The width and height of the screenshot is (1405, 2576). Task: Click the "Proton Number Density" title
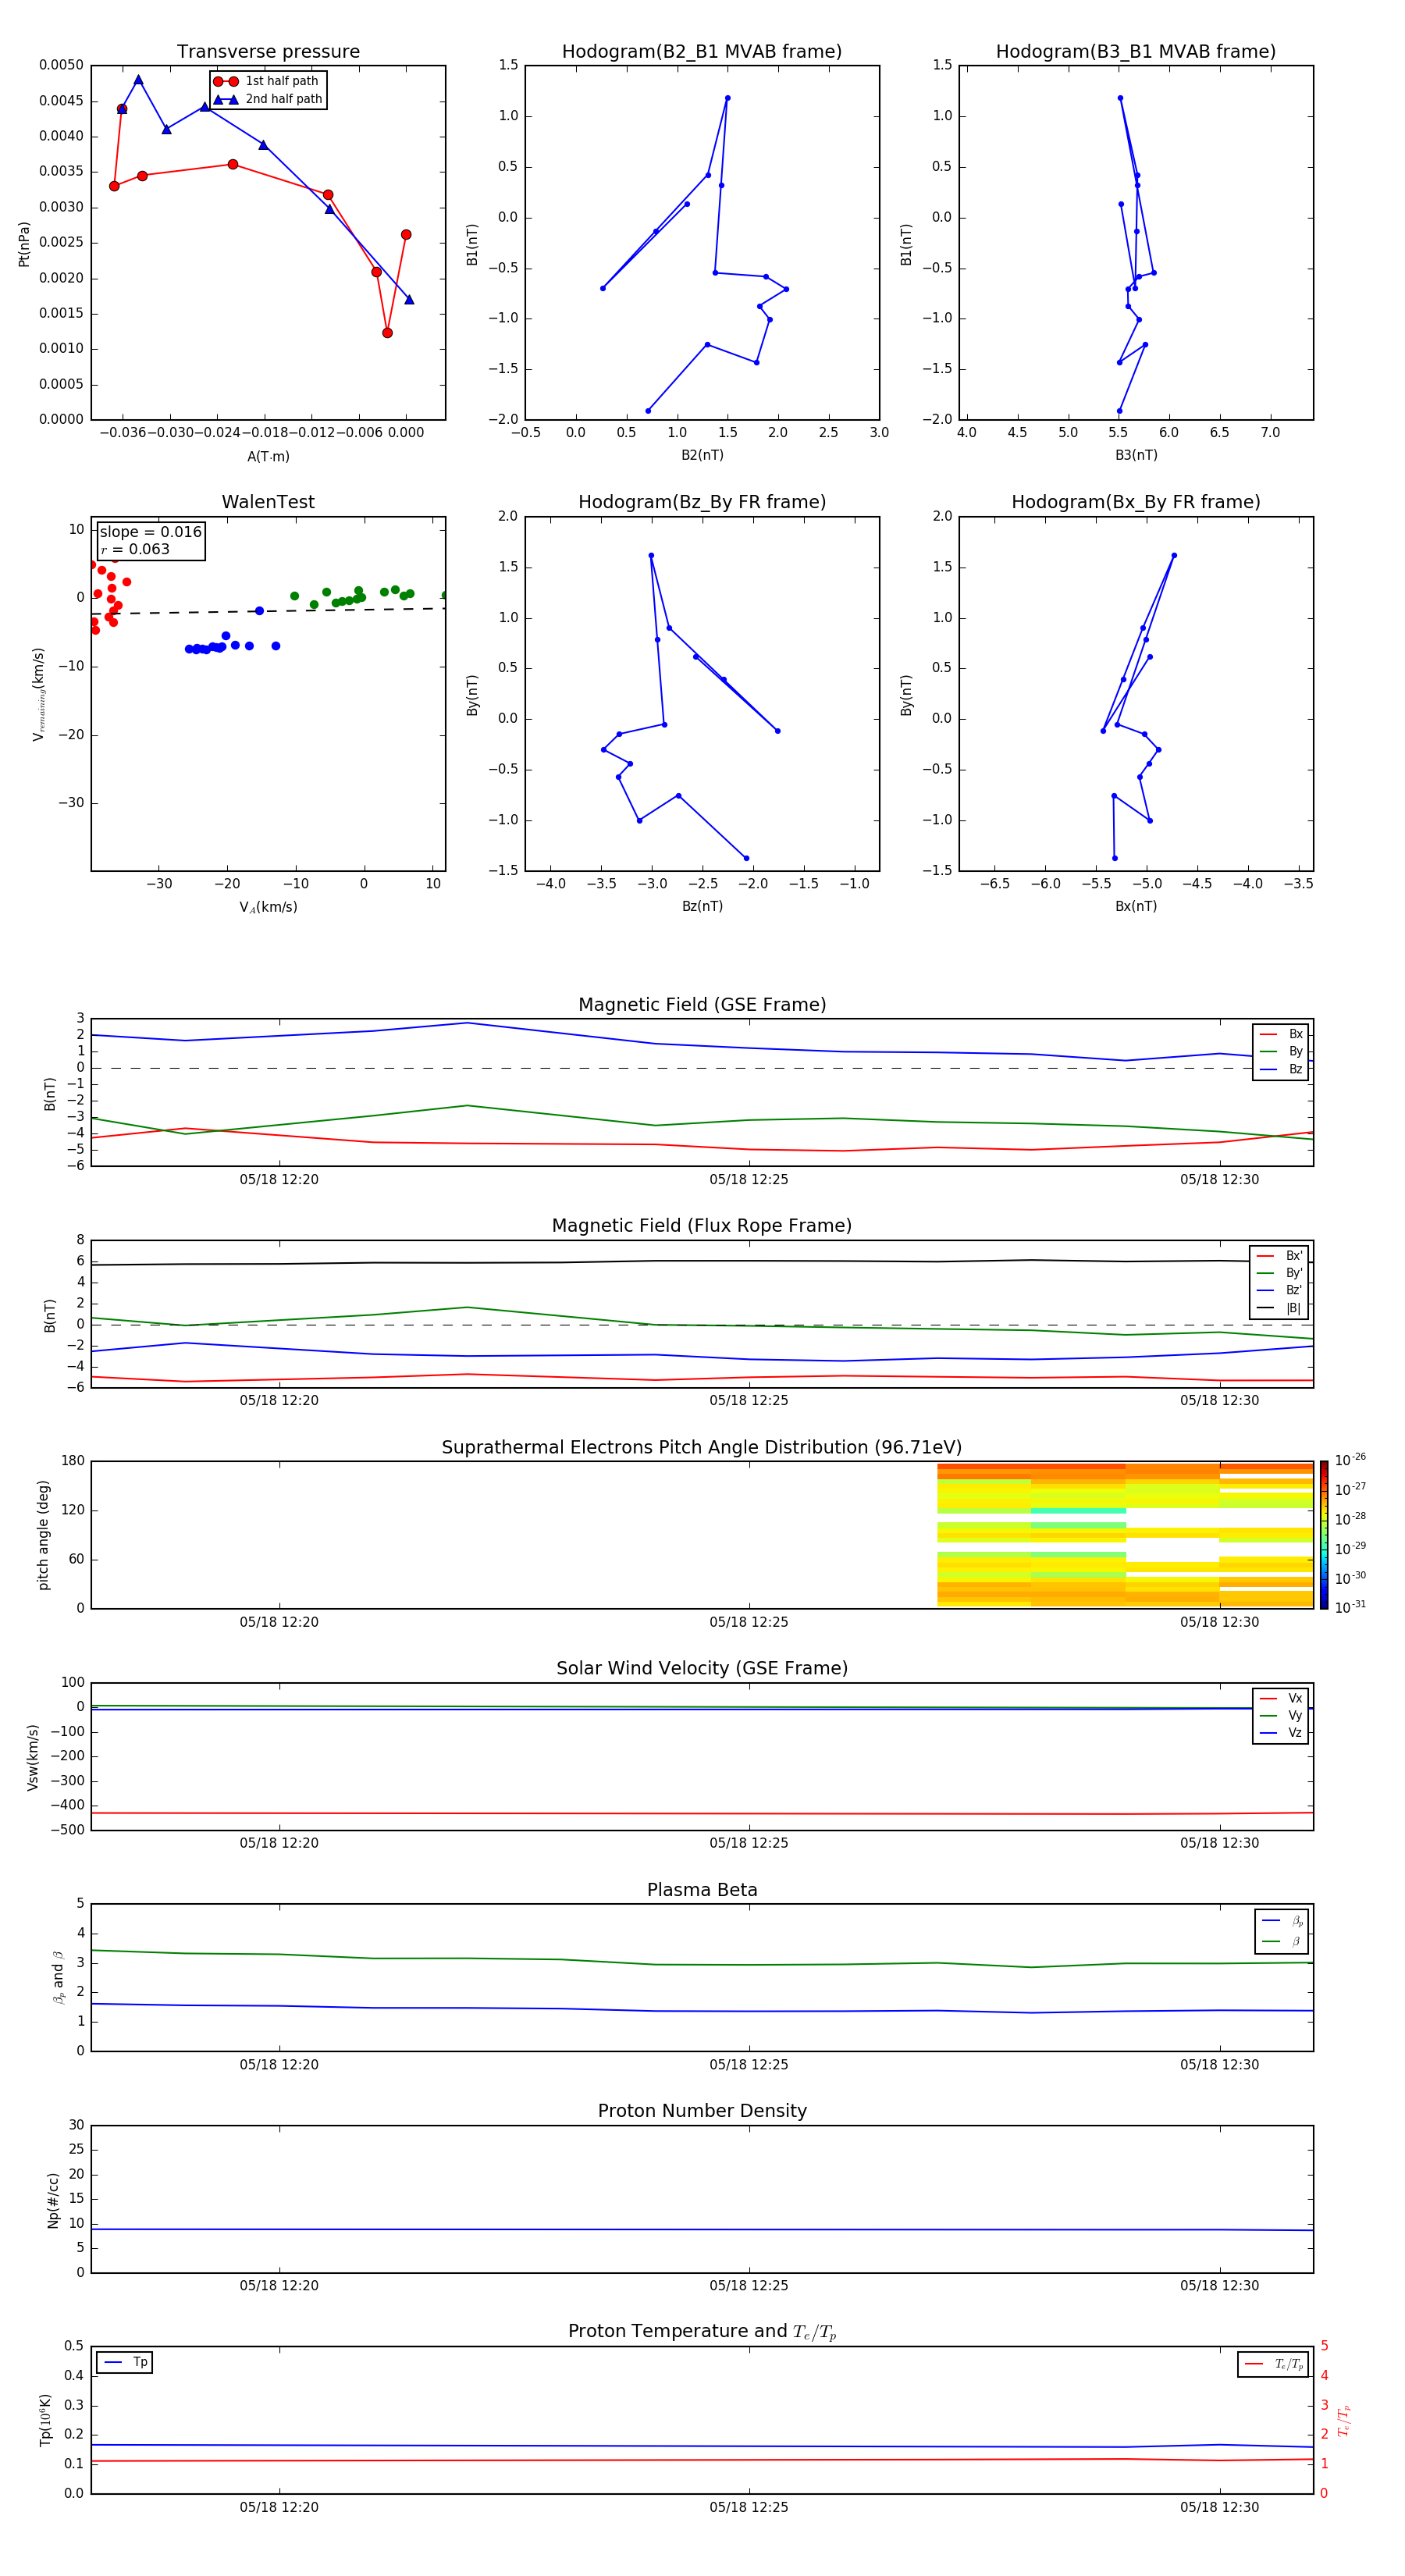coord(702,2112)
